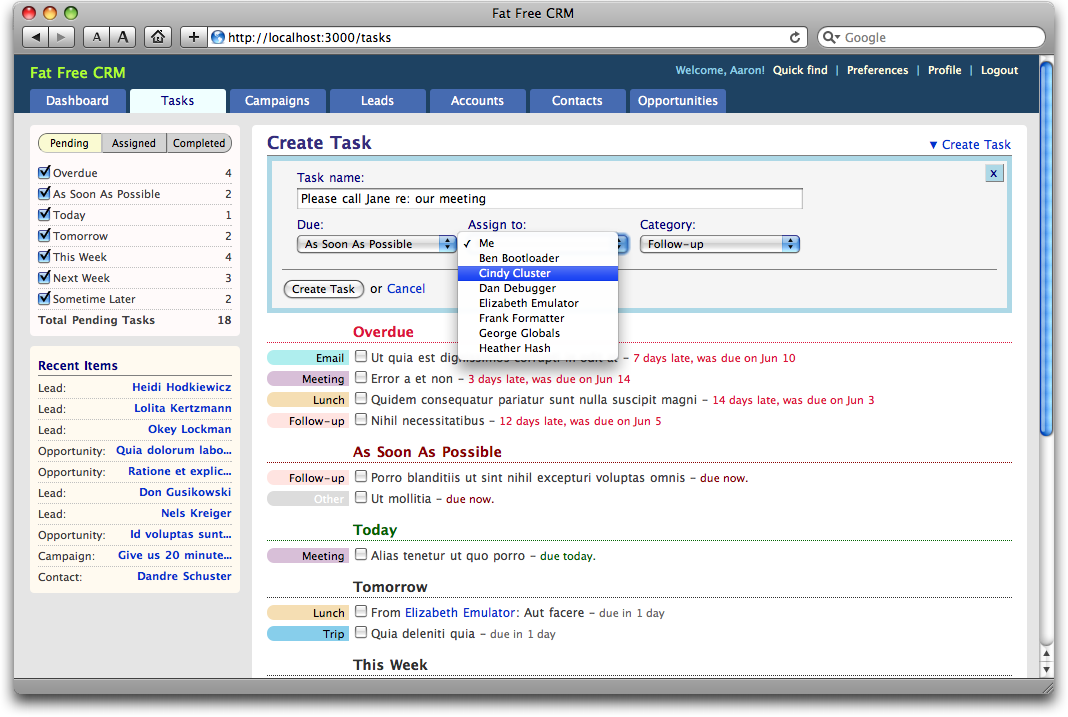
Task: Click the add bookmark plus button
Action: [x=193, y=38]
